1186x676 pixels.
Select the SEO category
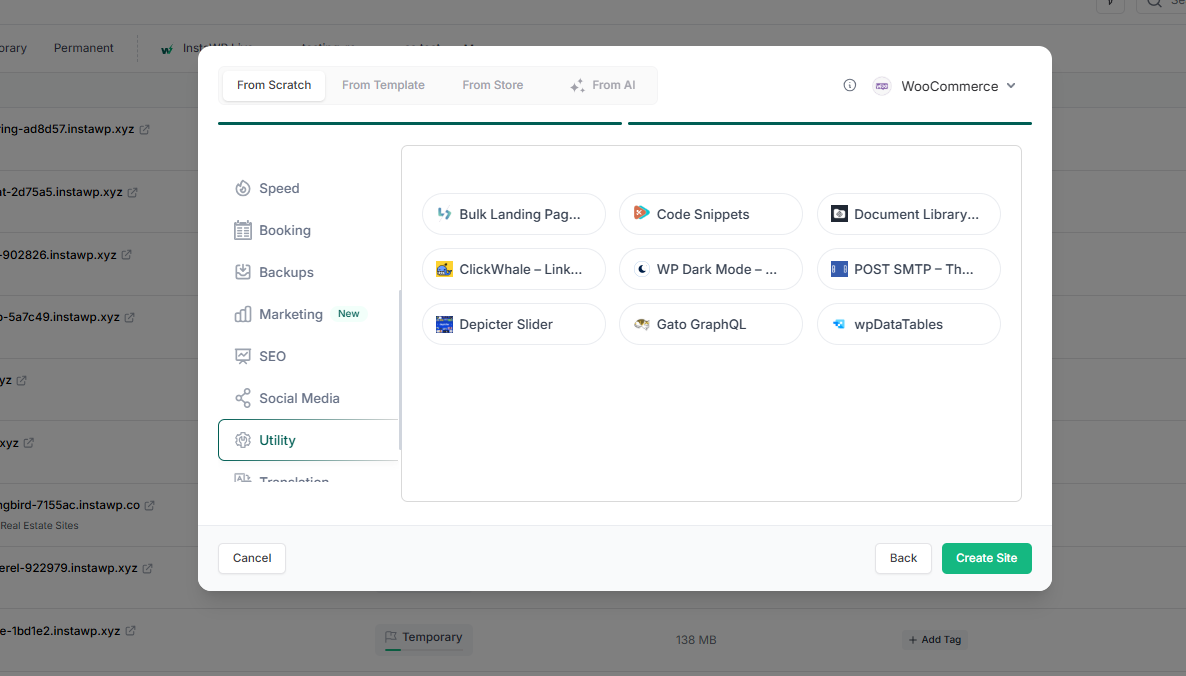click(307, 356)
